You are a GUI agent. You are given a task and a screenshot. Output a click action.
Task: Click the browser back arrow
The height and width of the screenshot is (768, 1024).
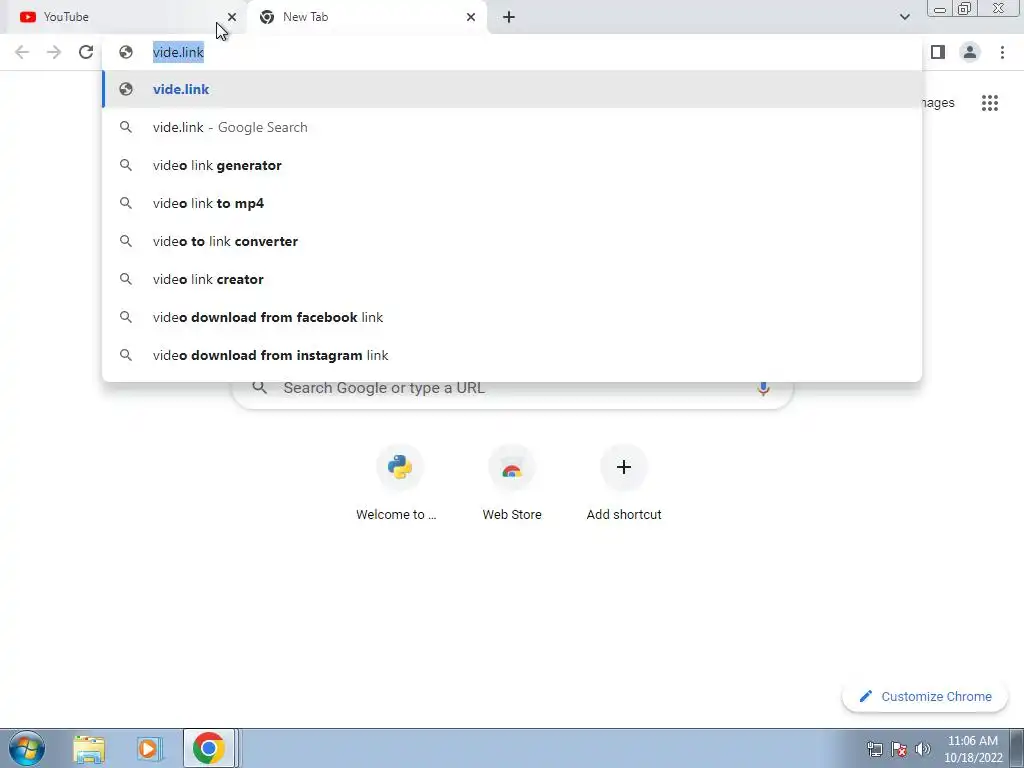click(22, 52)
